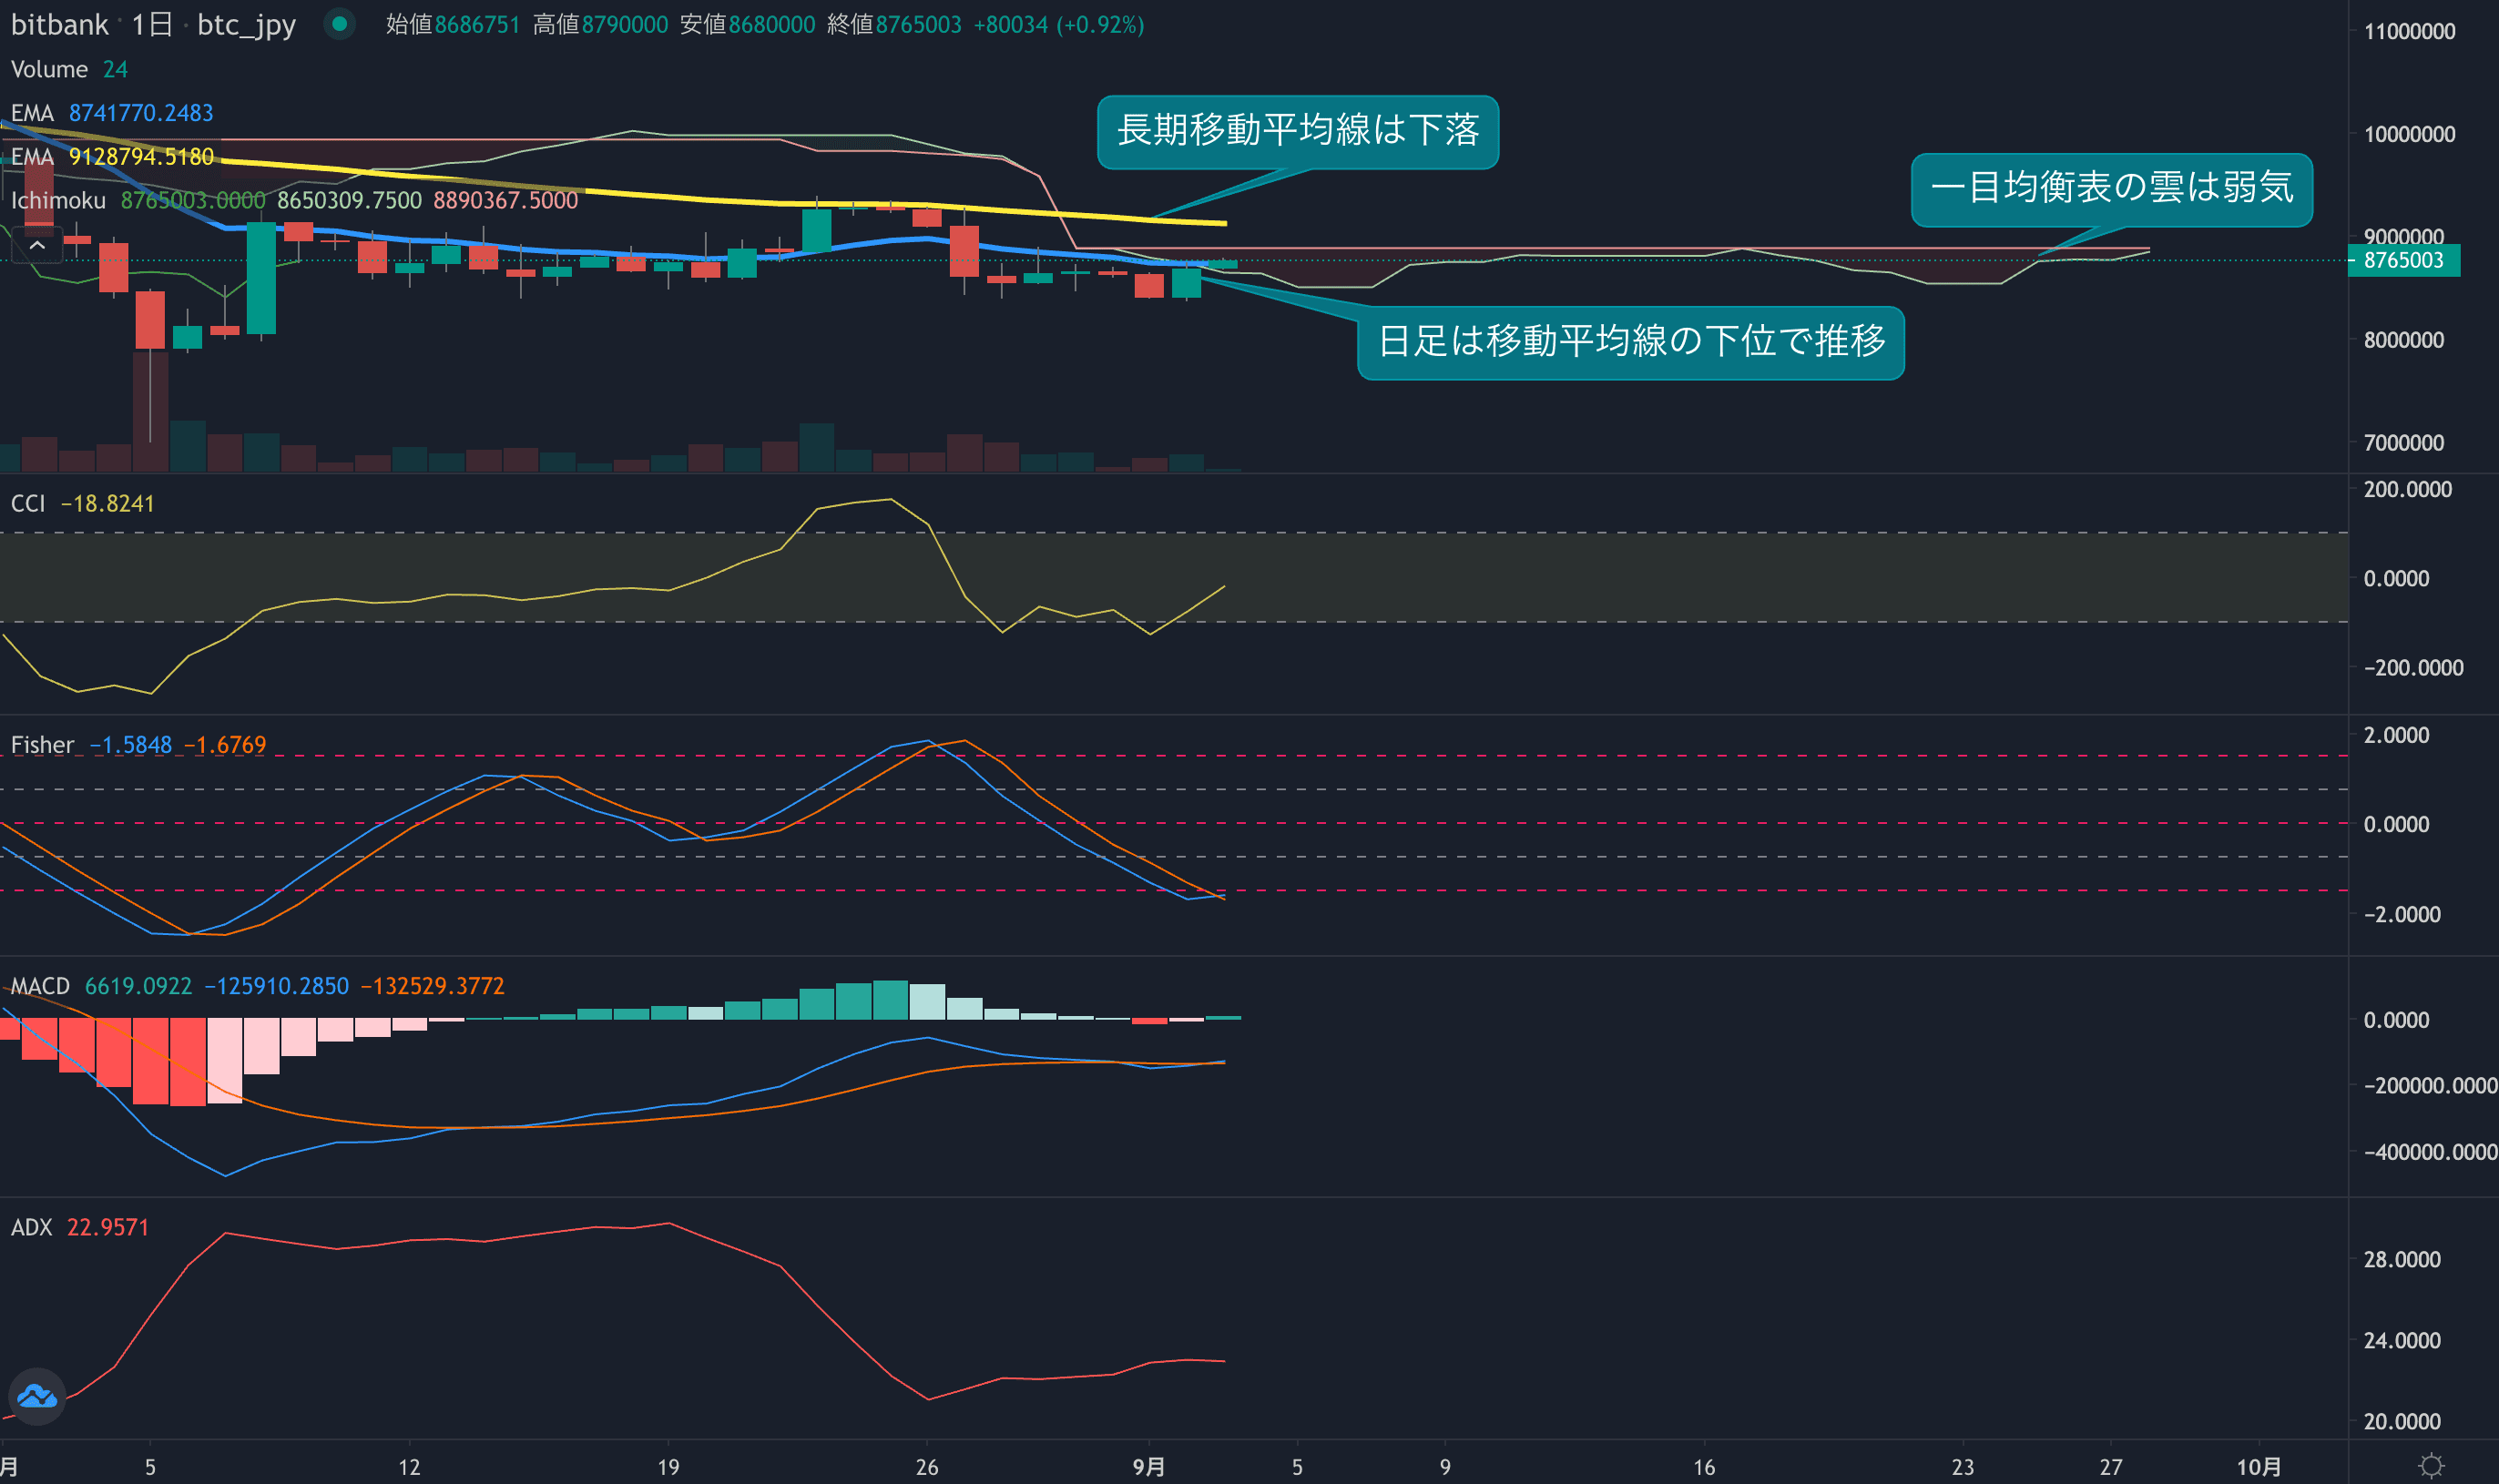
Task: Select the 長期移動平均線は下落 annotation callout
Action: (1297, 132)
